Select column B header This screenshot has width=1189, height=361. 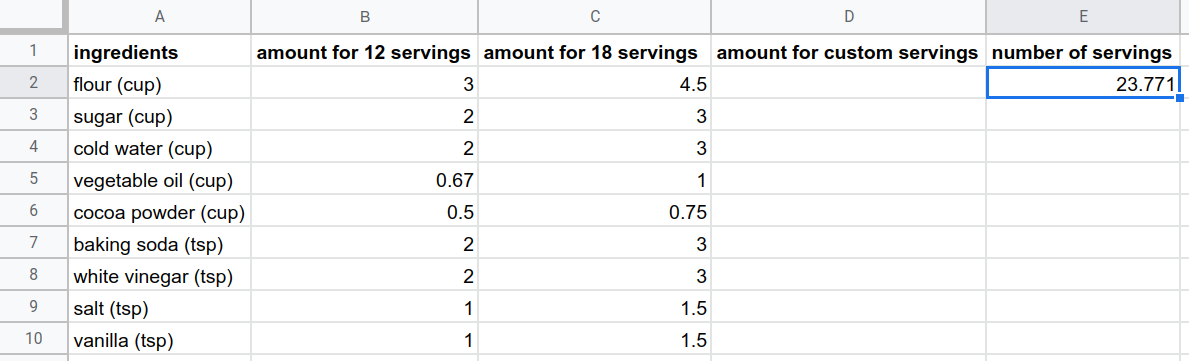pyautogui.click(x=364, y=16)
